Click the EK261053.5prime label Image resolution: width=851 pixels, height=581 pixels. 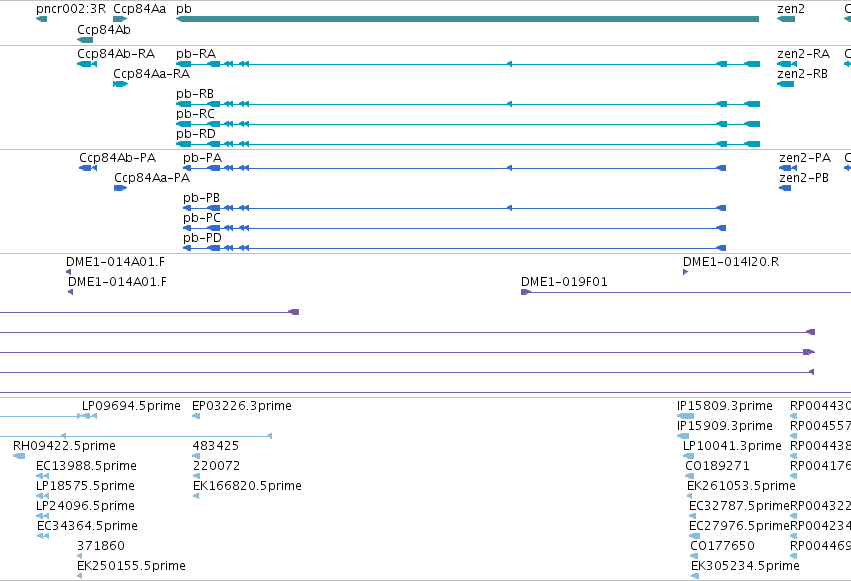(x=741, y=486)
